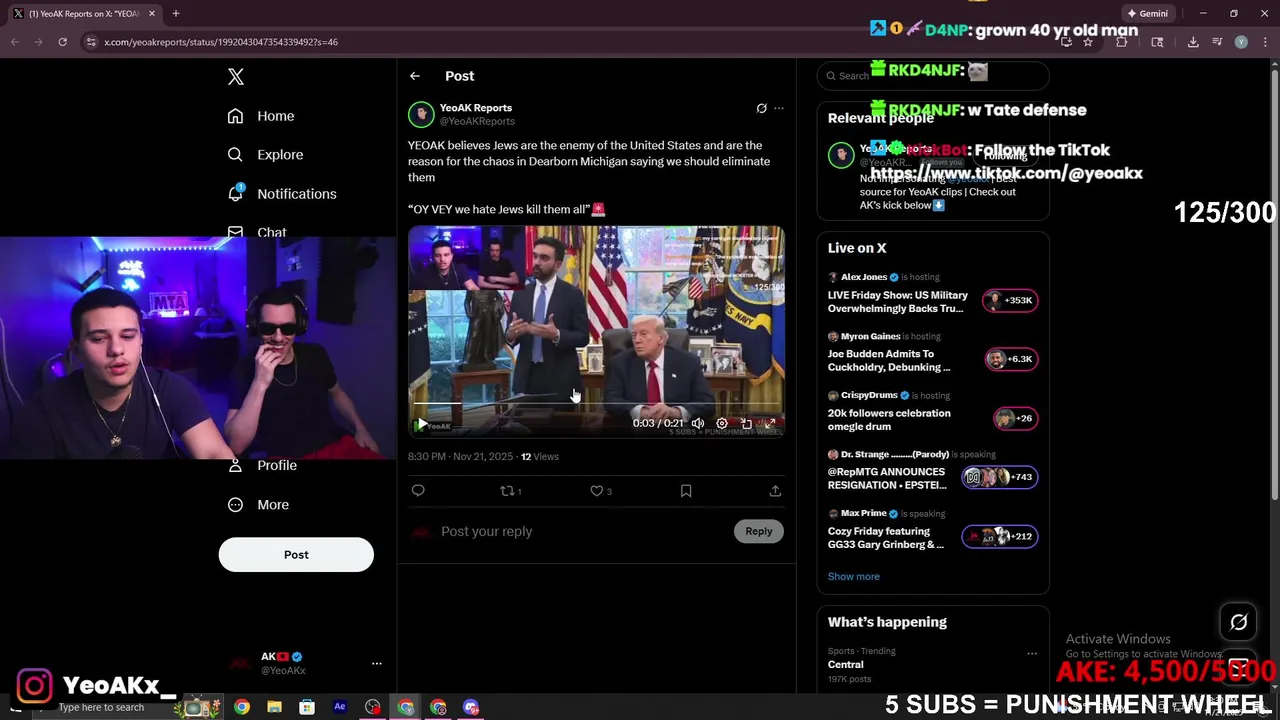The width and height of the screenshot is (1280, 720).
Task: Click the reply bubble icon under the post
Action: 418,491
